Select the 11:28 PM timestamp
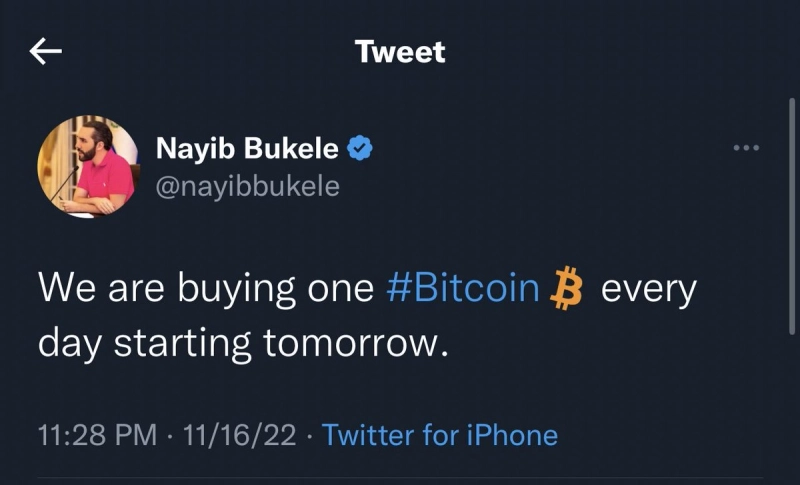The width and height of the screenshot is (800, 485). tap(96, 435)
